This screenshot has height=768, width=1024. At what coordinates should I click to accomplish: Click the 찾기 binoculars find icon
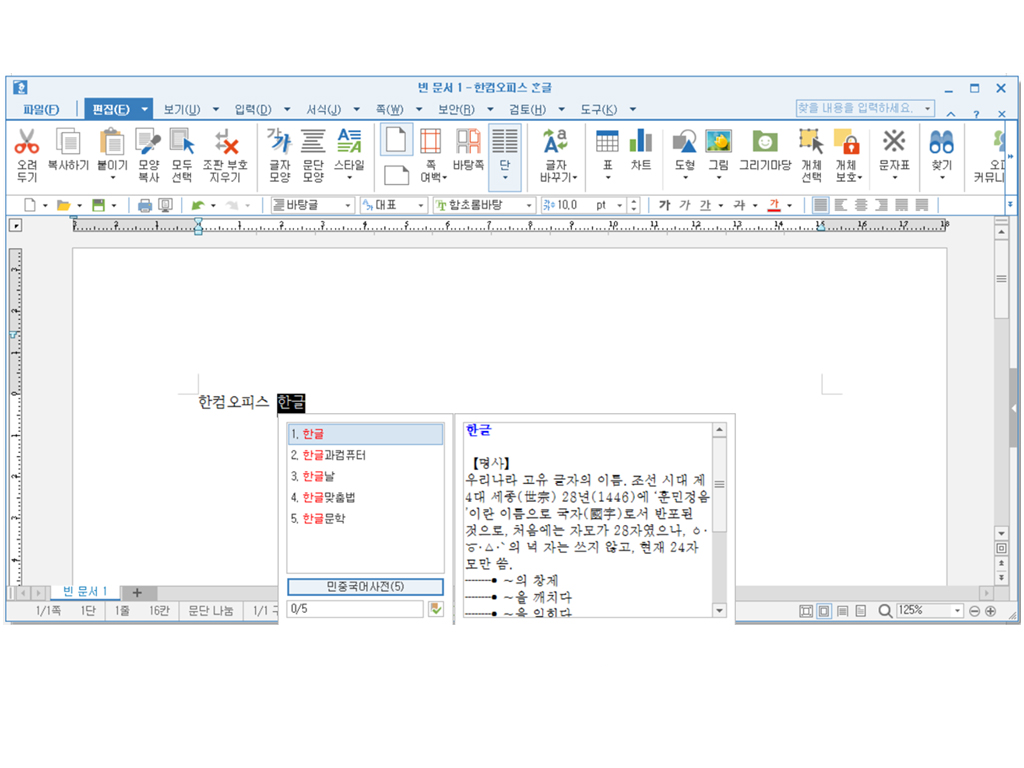942,141
